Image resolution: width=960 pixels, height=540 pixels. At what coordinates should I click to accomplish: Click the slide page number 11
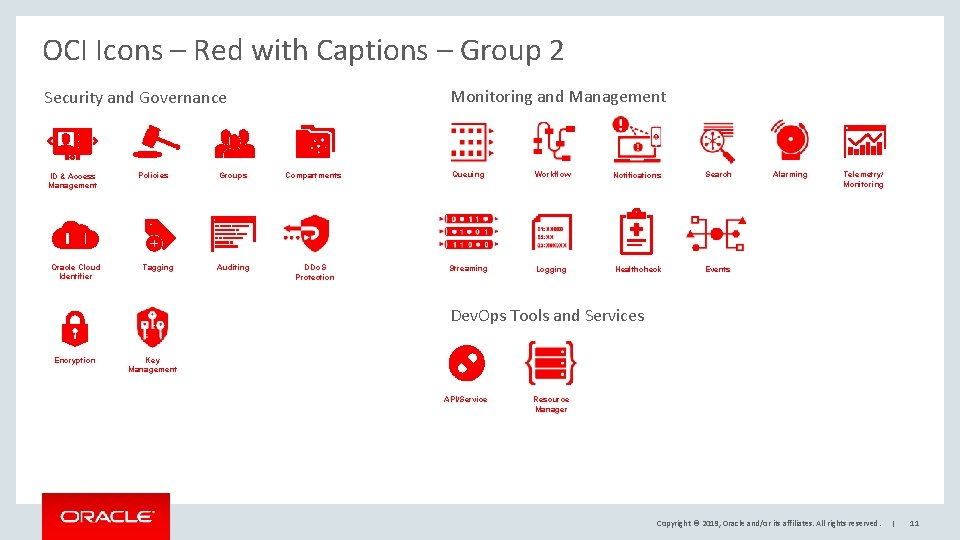[914, 523]
